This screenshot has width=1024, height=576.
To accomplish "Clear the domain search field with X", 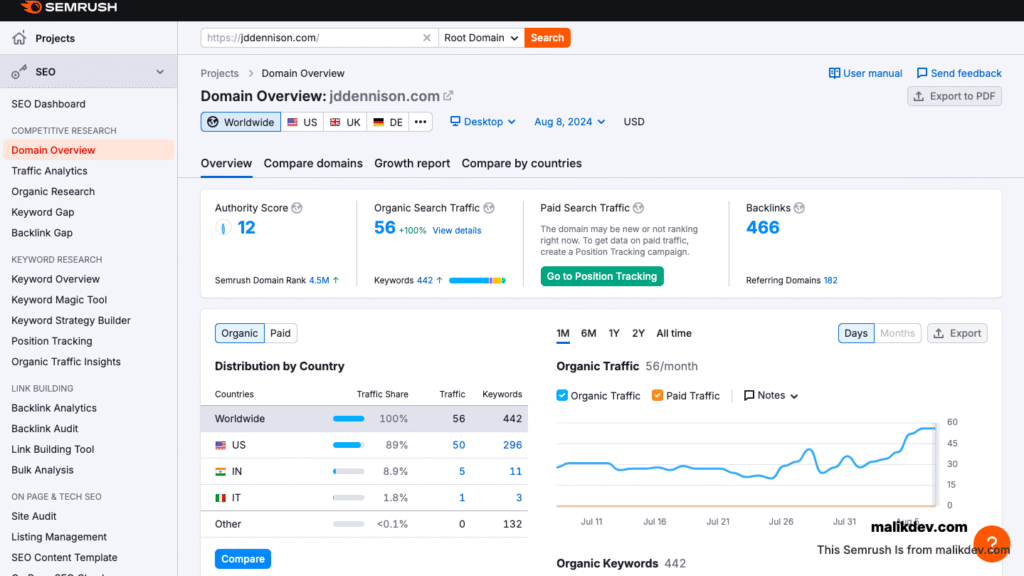I will [427, 38].
